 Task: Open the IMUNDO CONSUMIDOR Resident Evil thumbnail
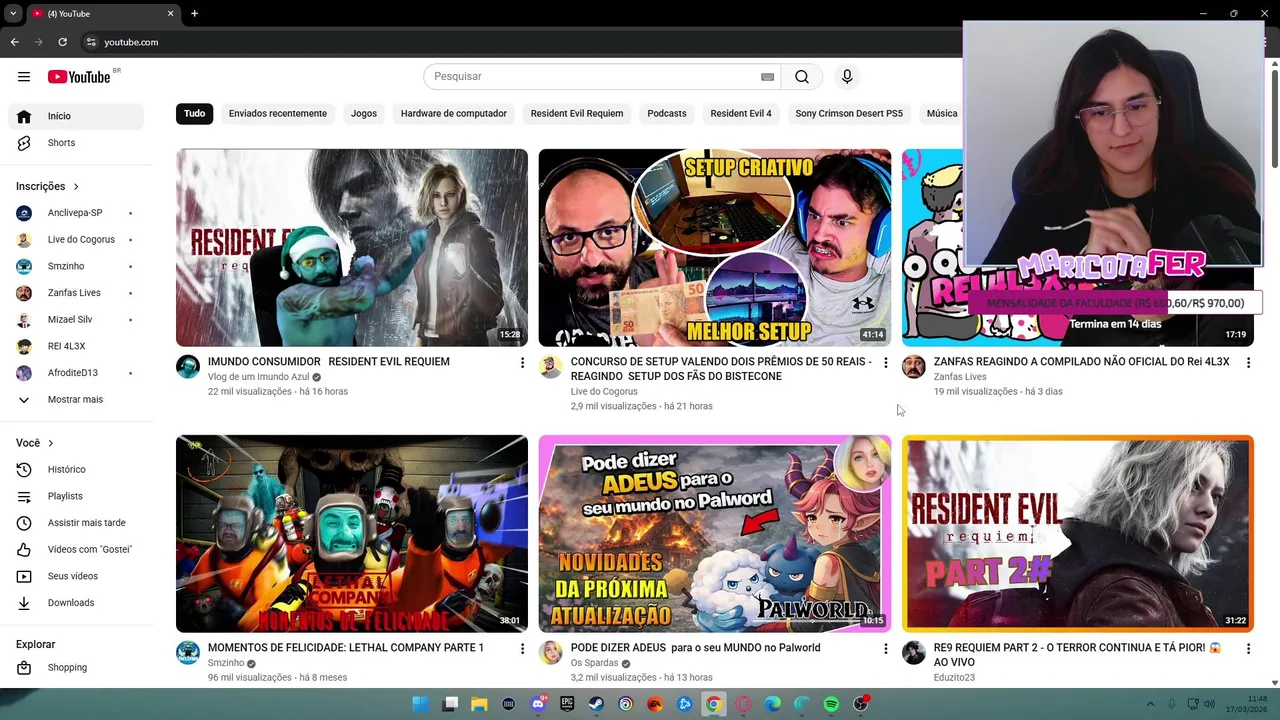(x=352, y=248)
